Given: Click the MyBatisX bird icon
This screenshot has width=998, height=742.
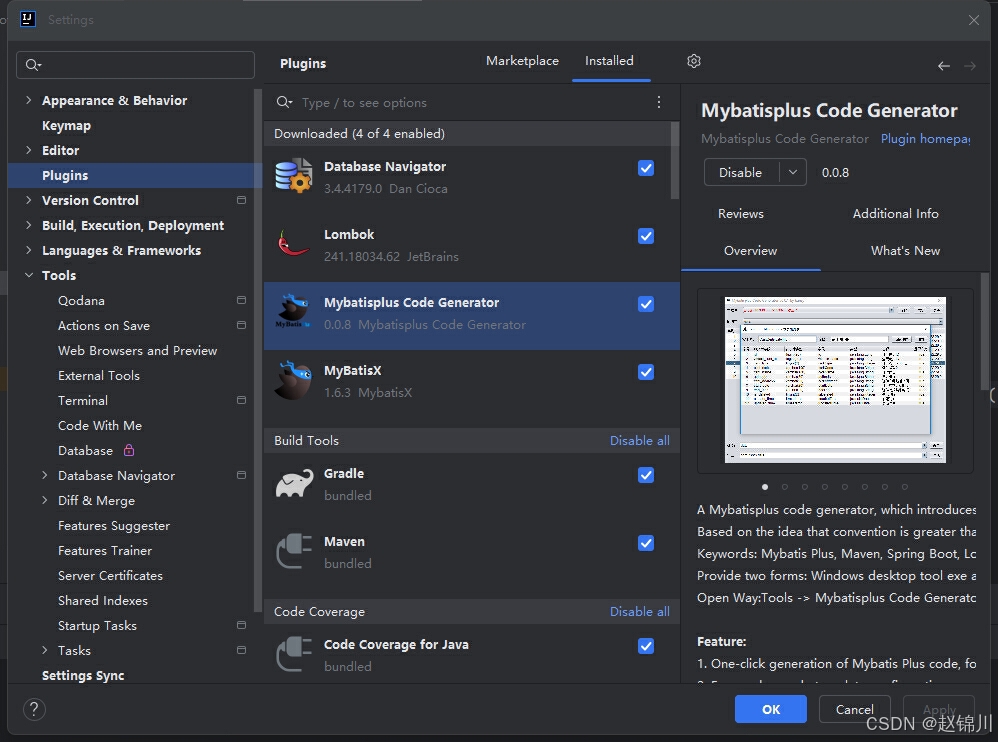Looking at the screenshot, I should [293, 380].
